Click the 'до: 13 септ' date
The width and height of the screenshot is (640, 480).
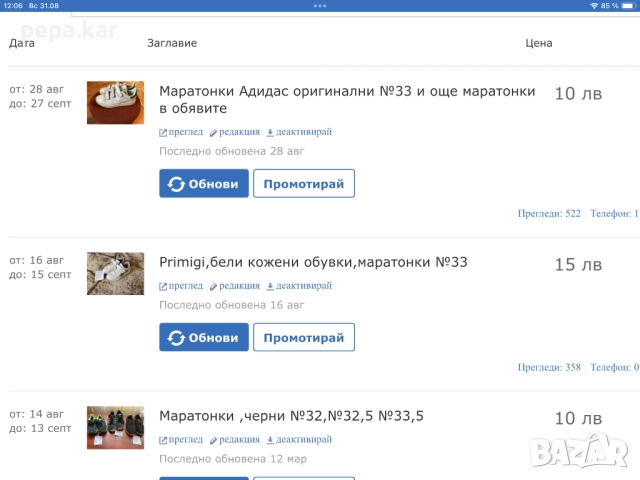coord(40,428)
